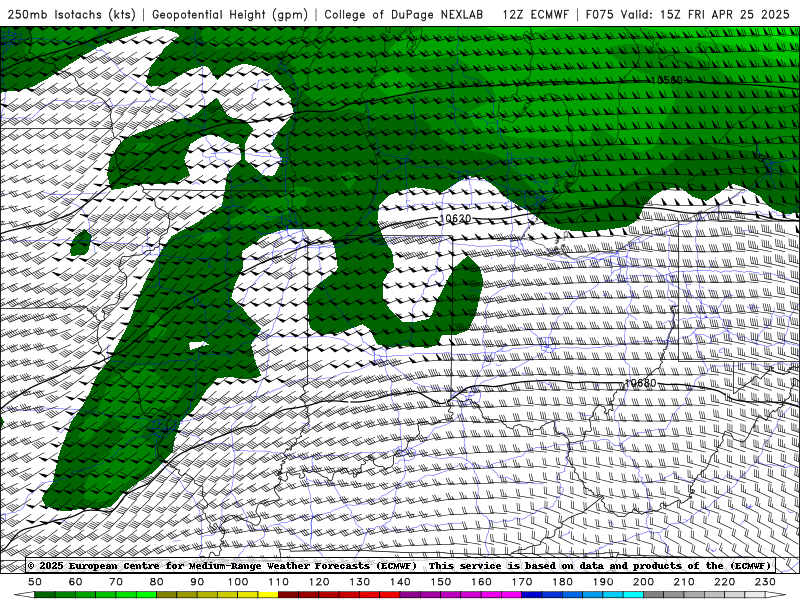800x600 pixels.
Task: Select the "College of DuPage NEXLAB" header text
Action: point(404,14)
